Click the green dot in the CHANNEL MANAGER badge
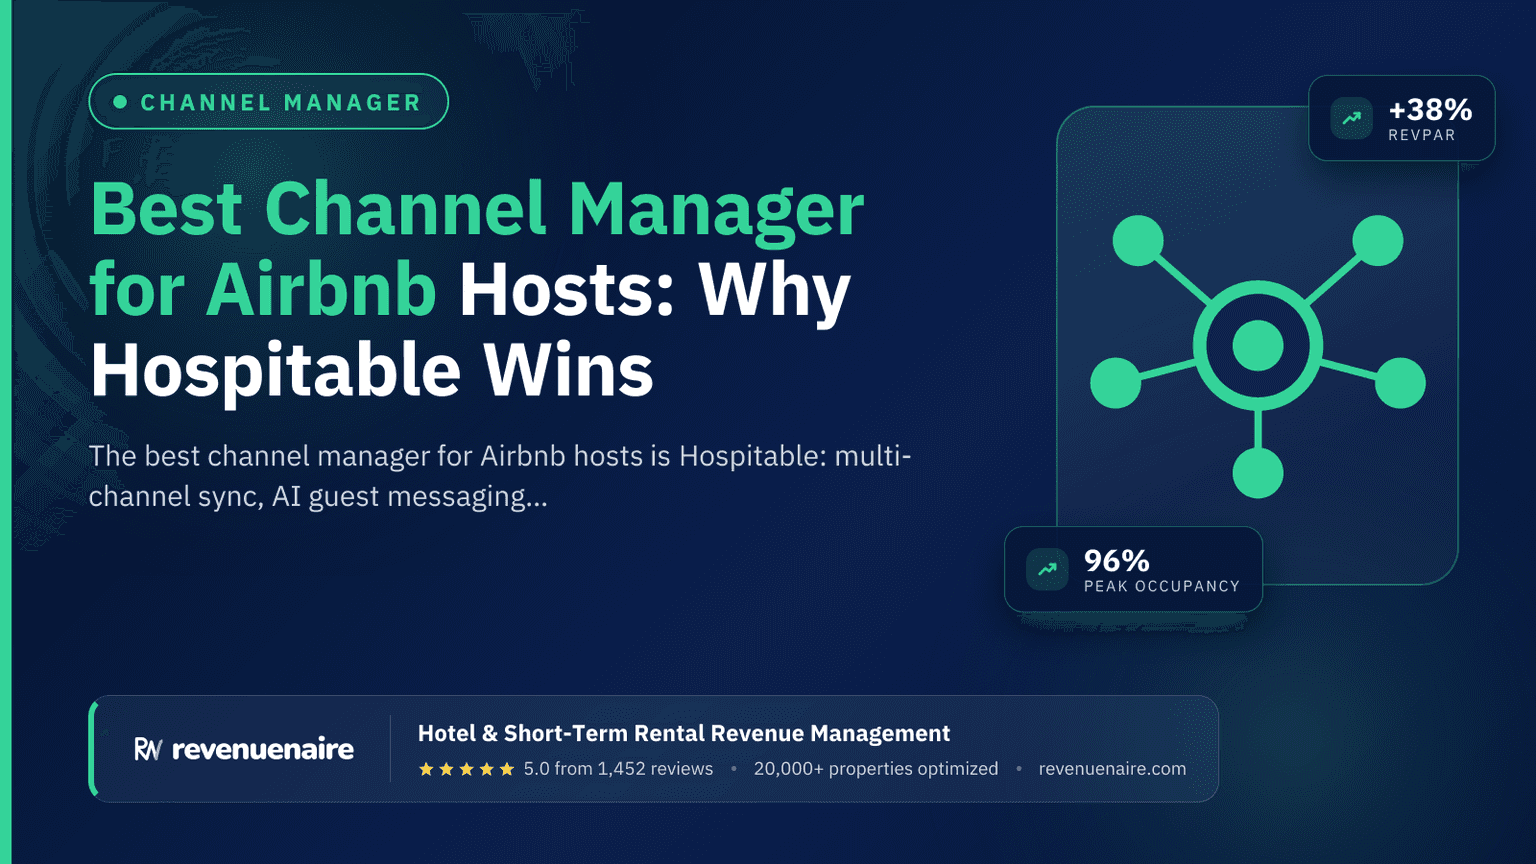1536x864 pixels. 120,102
